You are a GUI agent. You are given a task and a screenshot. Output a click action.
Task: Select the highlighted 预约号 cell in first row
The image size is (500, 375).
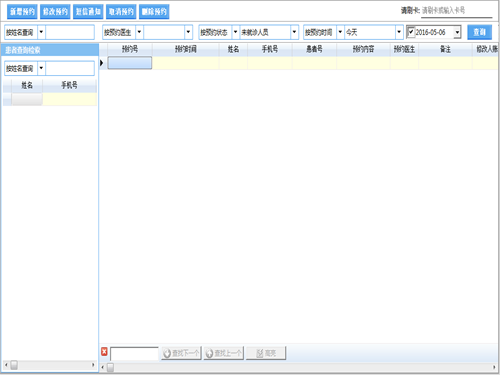coord(130,63)
